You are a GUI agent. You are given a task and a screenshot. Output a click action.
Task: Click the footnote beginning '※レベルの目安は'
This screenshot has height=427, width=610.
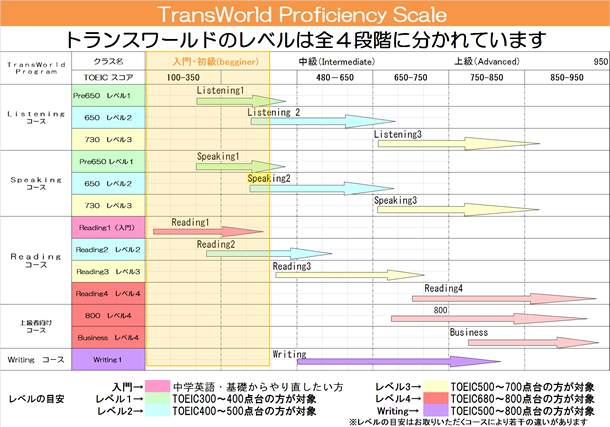(x=468, y=422)
